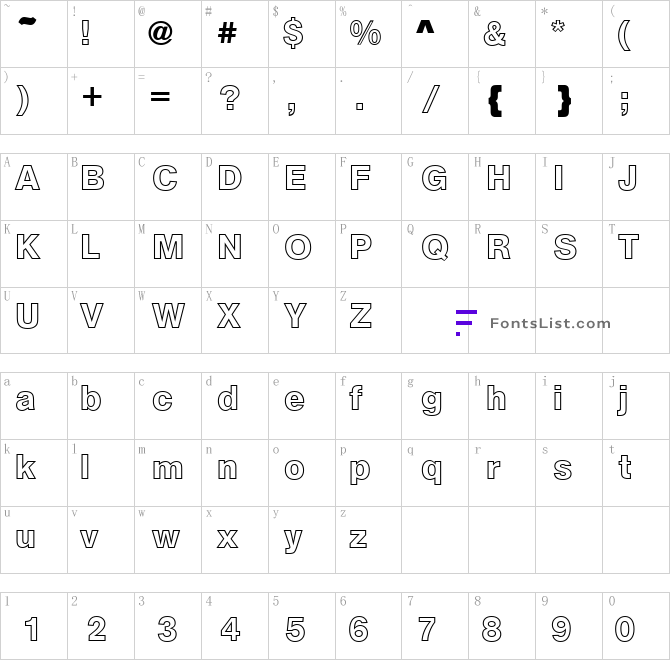The image size is (670, 660).
Task: Click the lowercase g glyph cell
Action: [432, 401]
